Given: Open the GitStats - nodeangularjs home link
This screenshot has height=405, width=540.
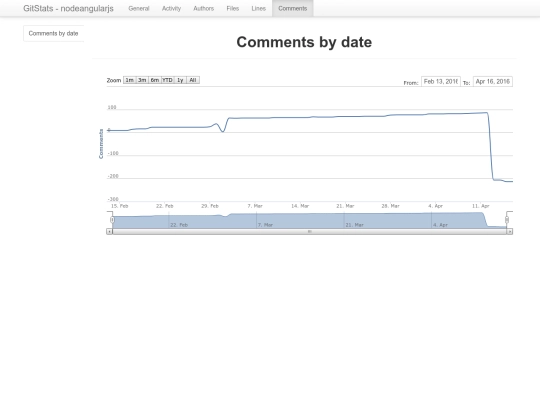Looking at the screenshot, I should click(x=68, y=8).
